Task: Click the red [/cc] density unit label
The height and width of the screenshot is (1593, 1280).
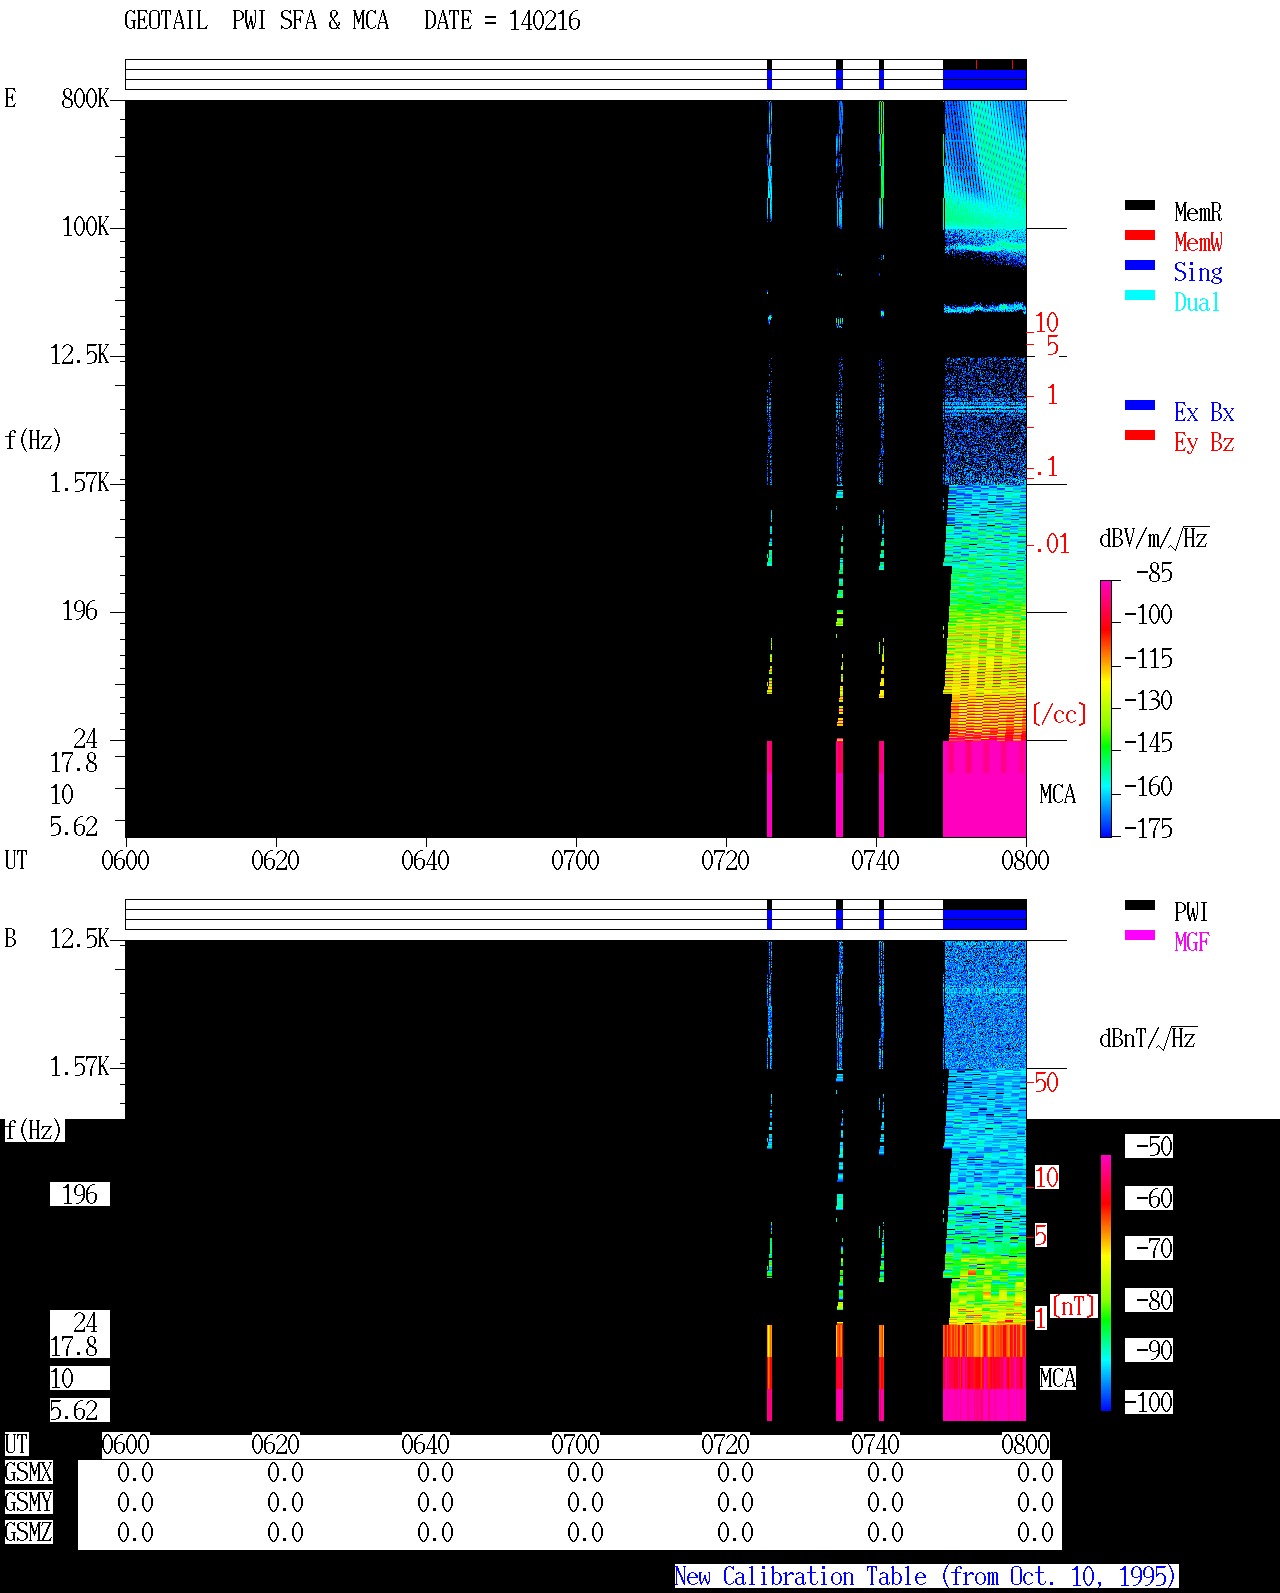Action: [1059, 714]
